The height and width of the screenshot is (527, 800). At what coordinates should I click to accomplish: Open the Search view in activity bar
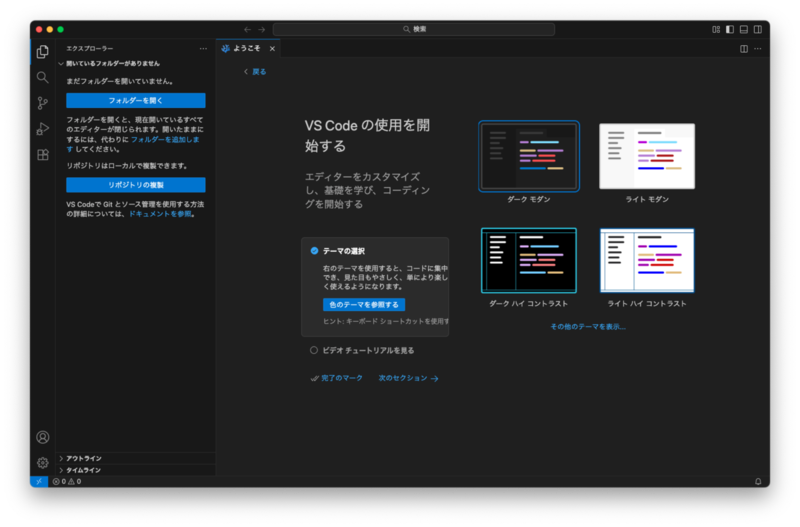click(43, 78)
